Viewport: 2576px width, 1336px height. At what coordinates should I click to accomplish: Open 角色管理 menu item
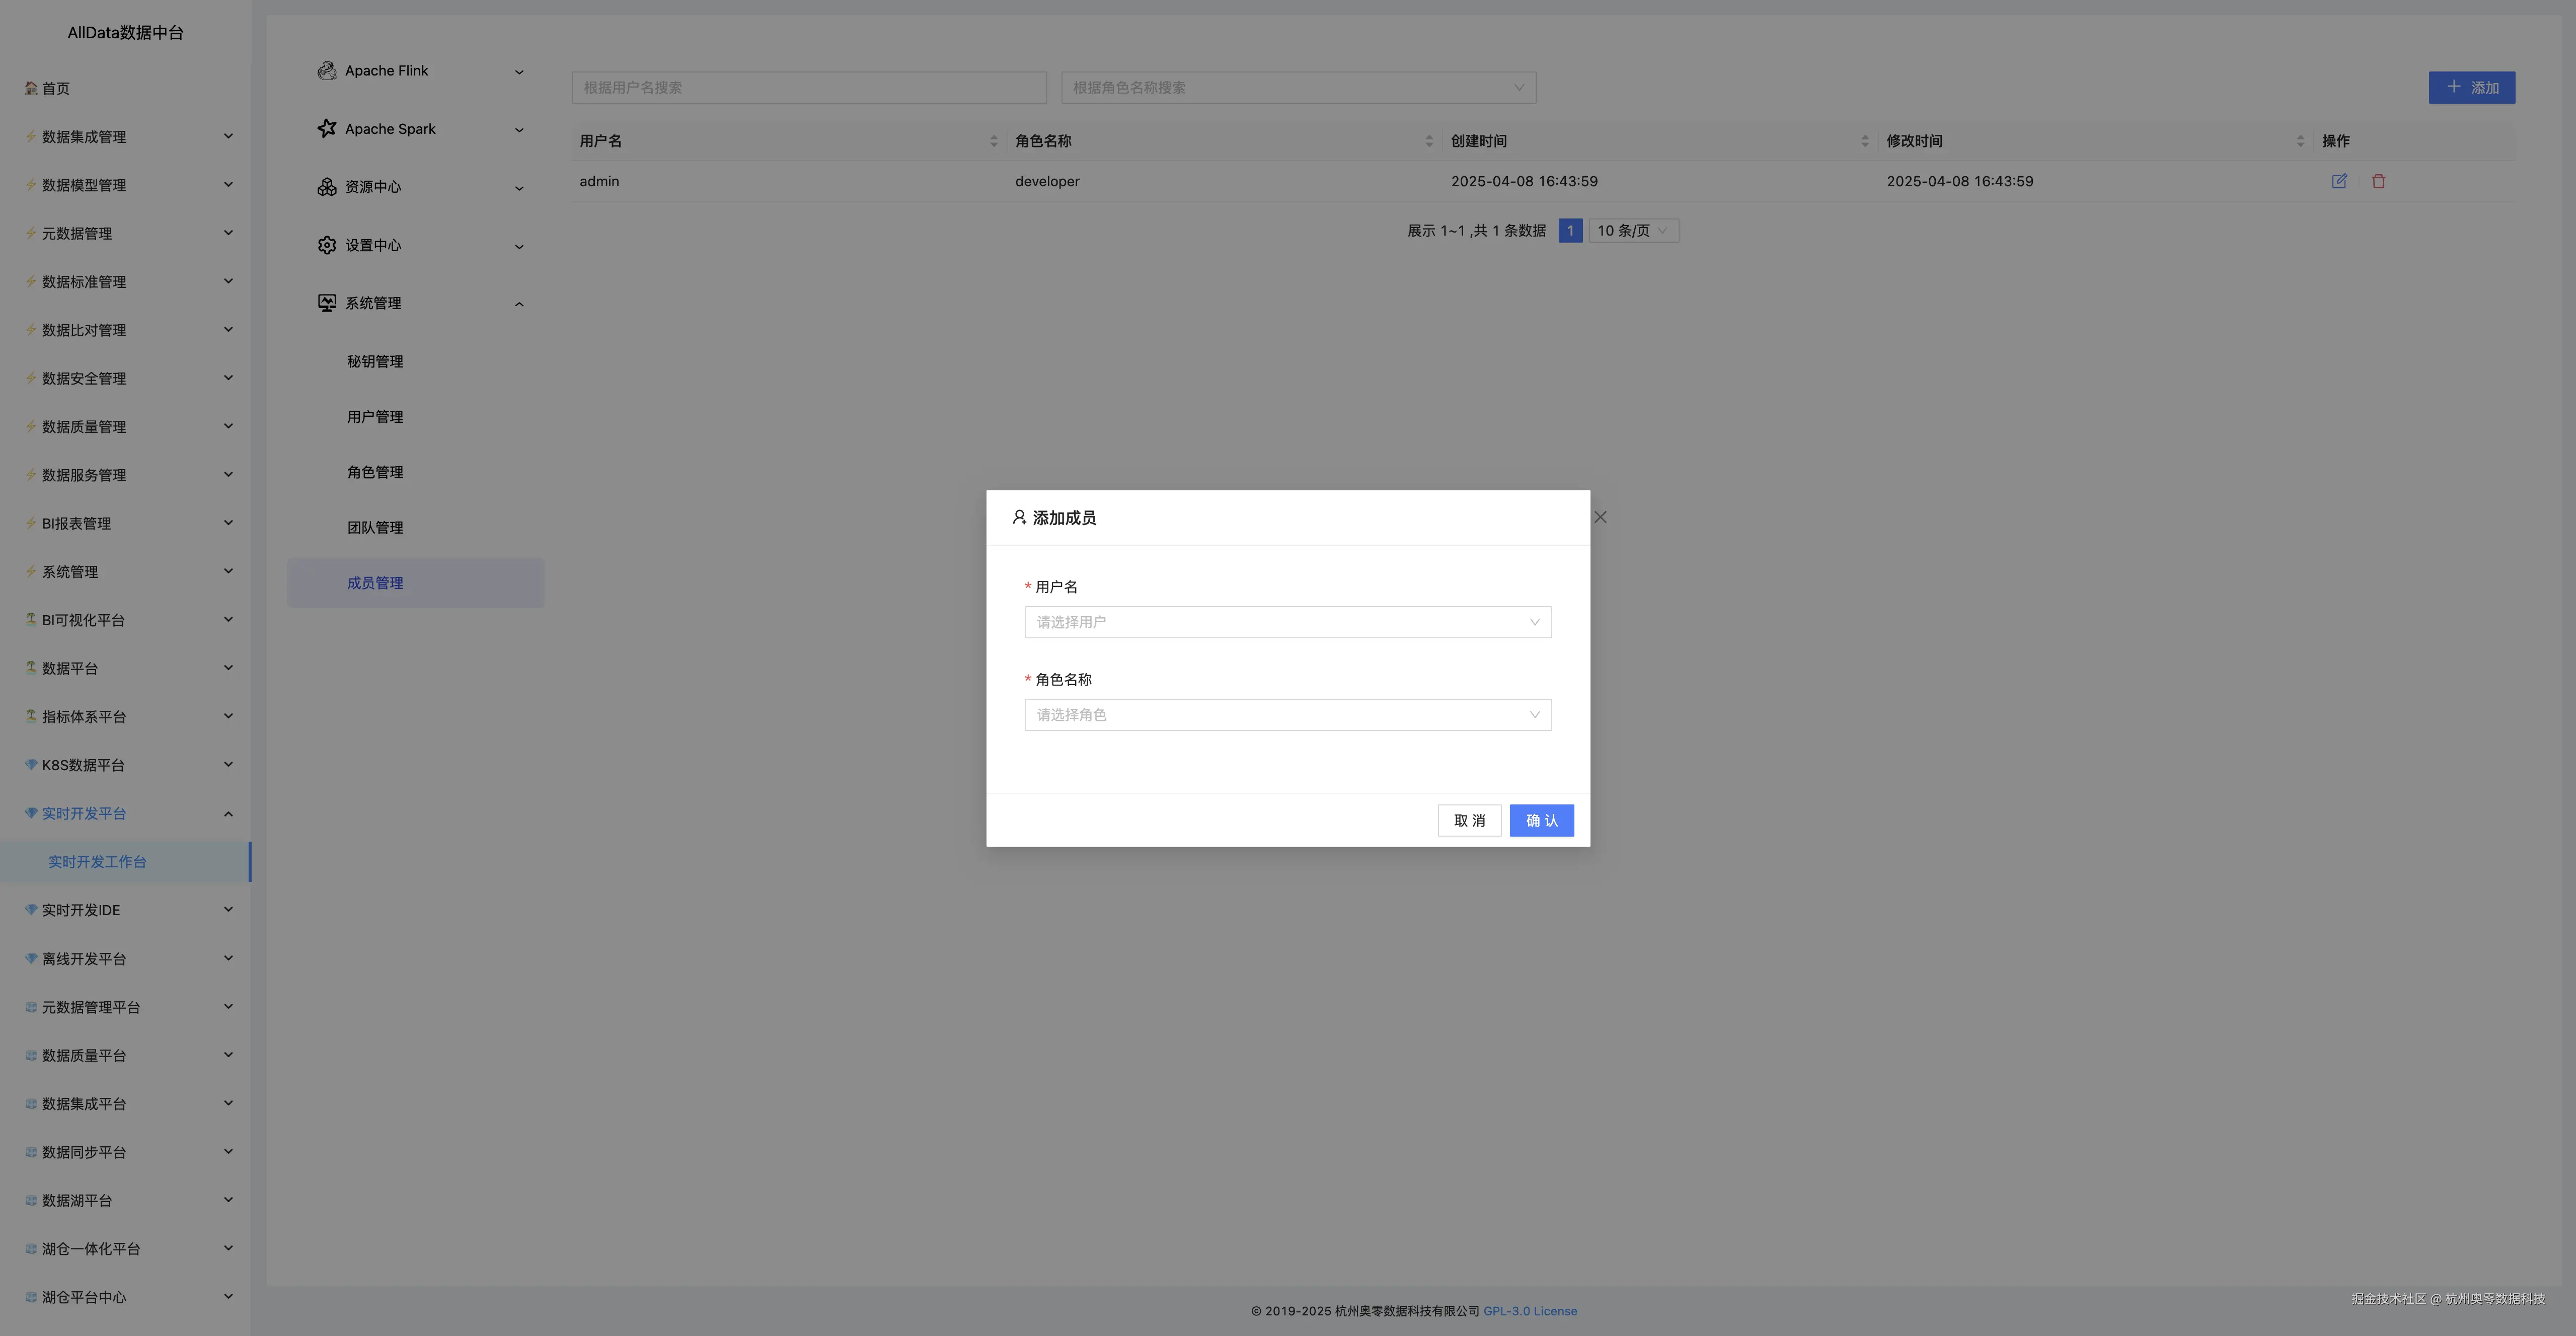[x=375, y=472]
